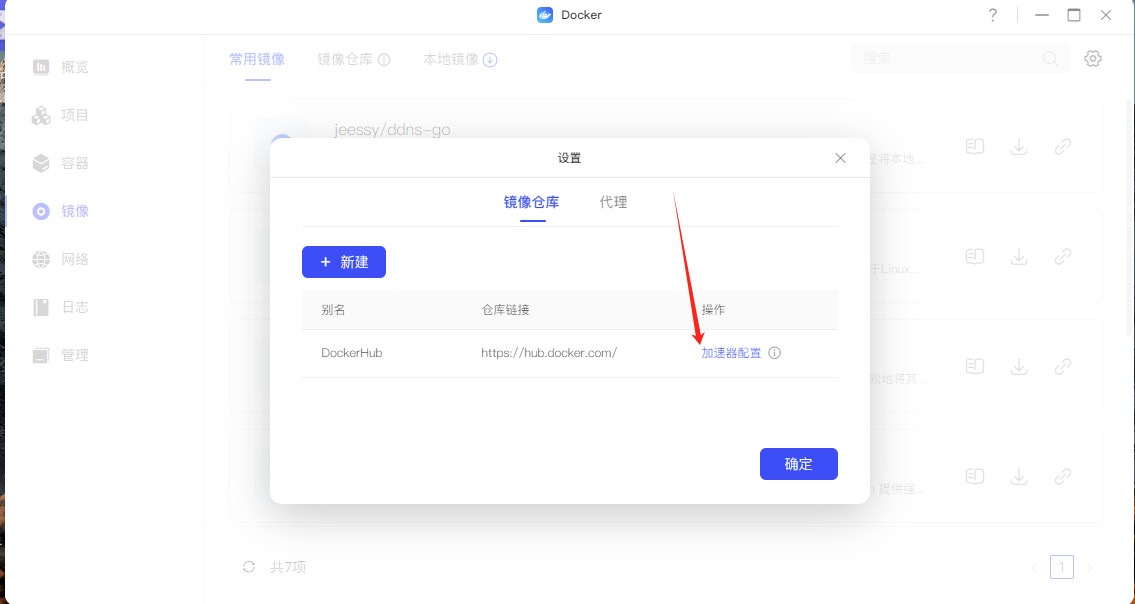
Task: Click the download icon in the 提供强 row
Action: pyautogui.click(x=1019, y=477)
